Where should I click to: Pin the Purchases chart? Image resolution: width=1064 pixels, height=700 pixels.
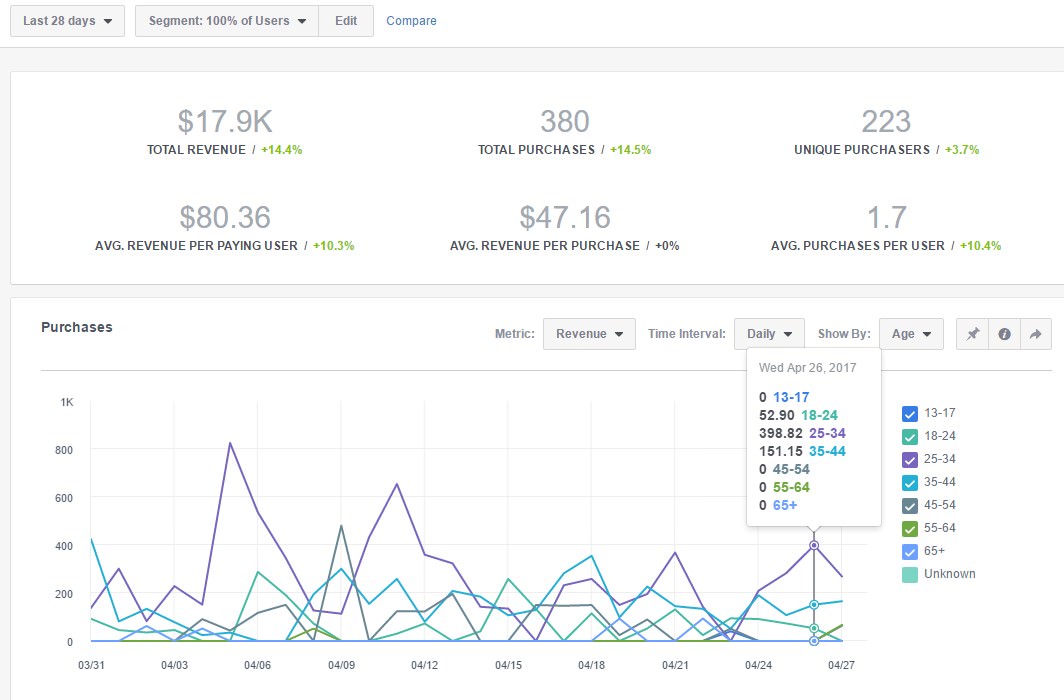click(972, 334)
